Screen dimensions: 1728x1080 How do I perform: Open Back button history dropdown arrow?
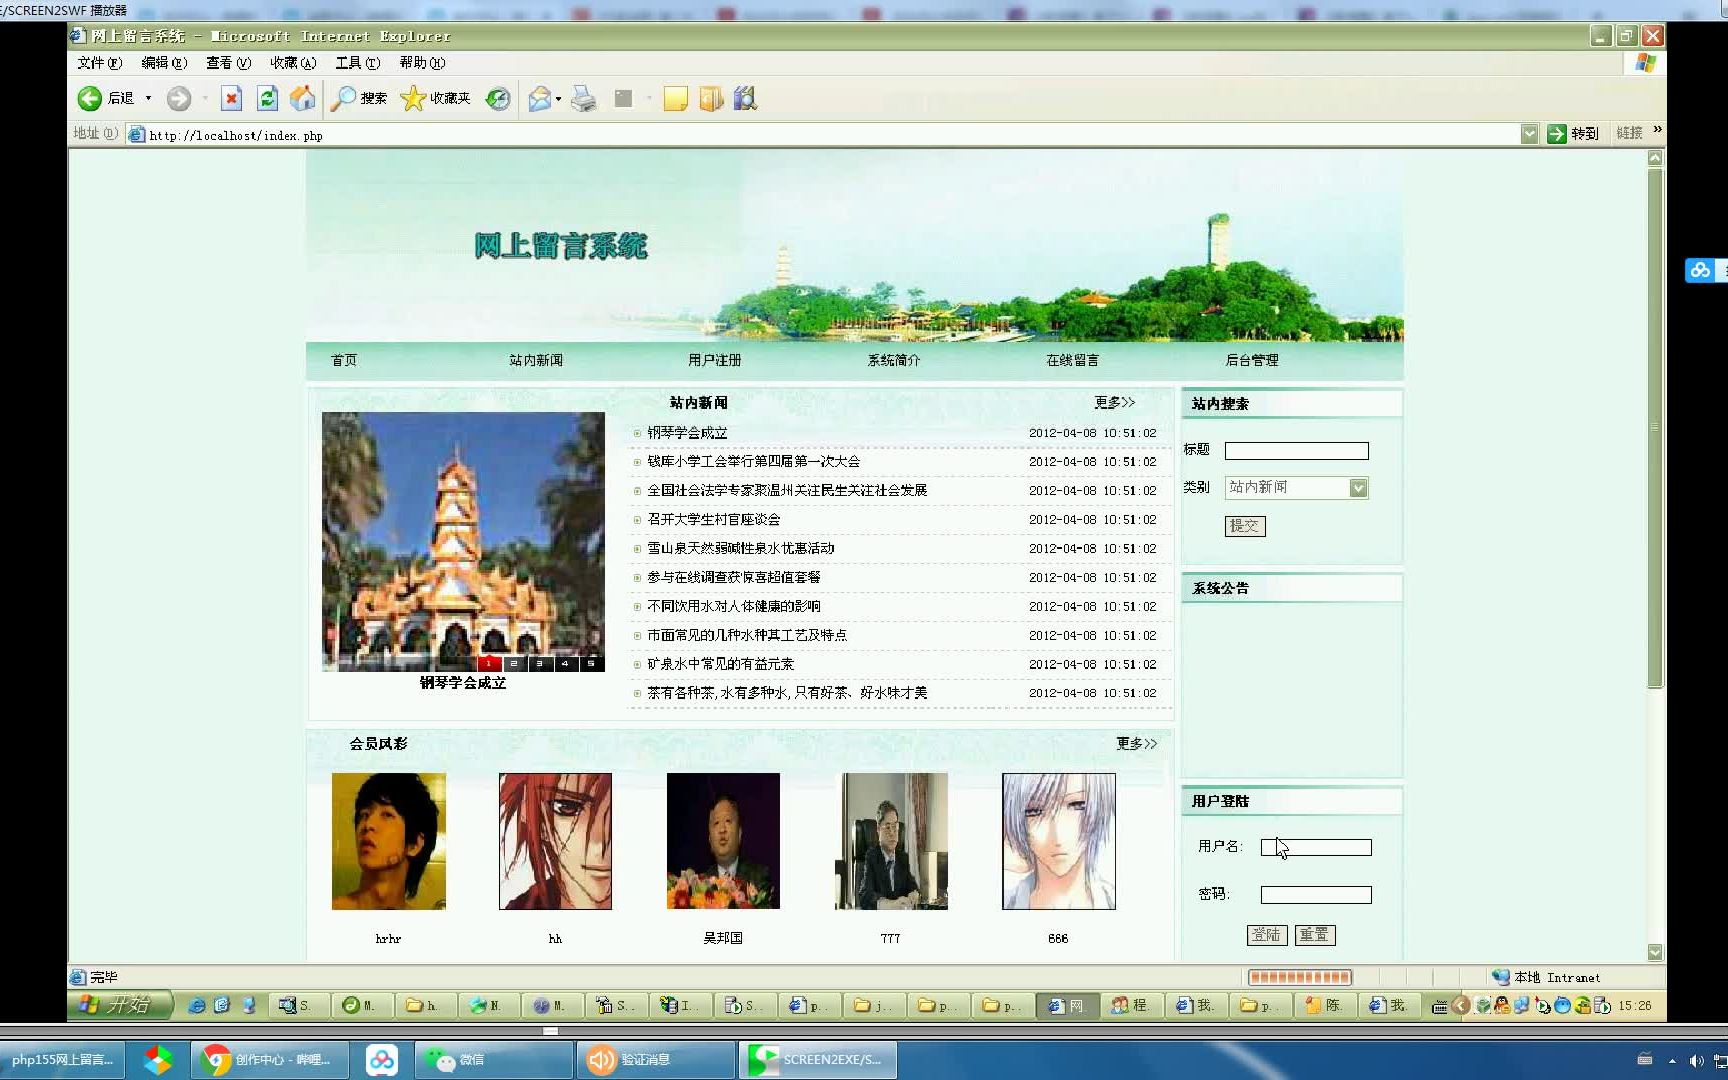[148, 98]
